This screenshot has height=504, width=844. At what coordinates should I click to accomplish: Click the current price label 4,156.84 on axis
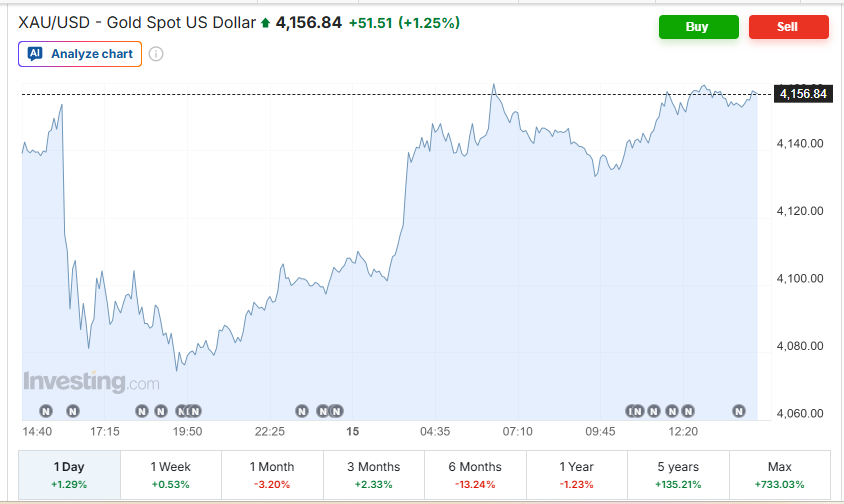[x=803, y=94]
